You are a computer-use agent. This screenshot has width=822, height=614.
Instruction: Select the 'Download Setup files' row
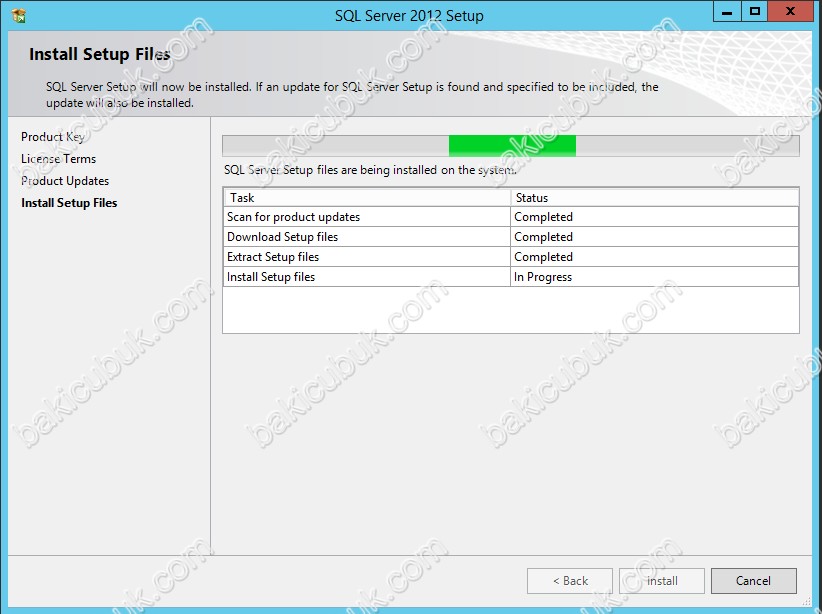pyautogui.click(x=511, y=236)
